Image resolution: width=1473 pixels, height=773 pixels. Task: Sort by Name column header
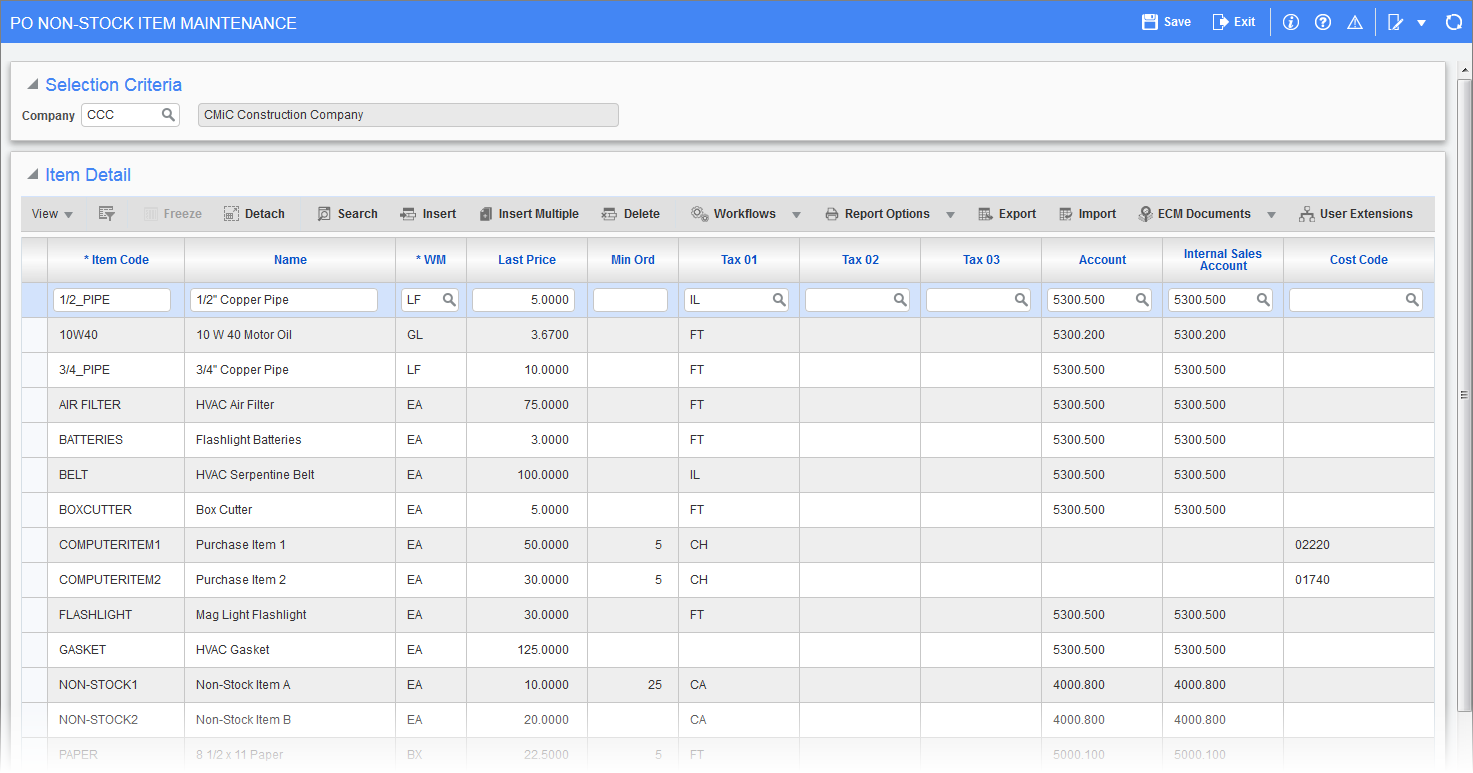[290, 260]
